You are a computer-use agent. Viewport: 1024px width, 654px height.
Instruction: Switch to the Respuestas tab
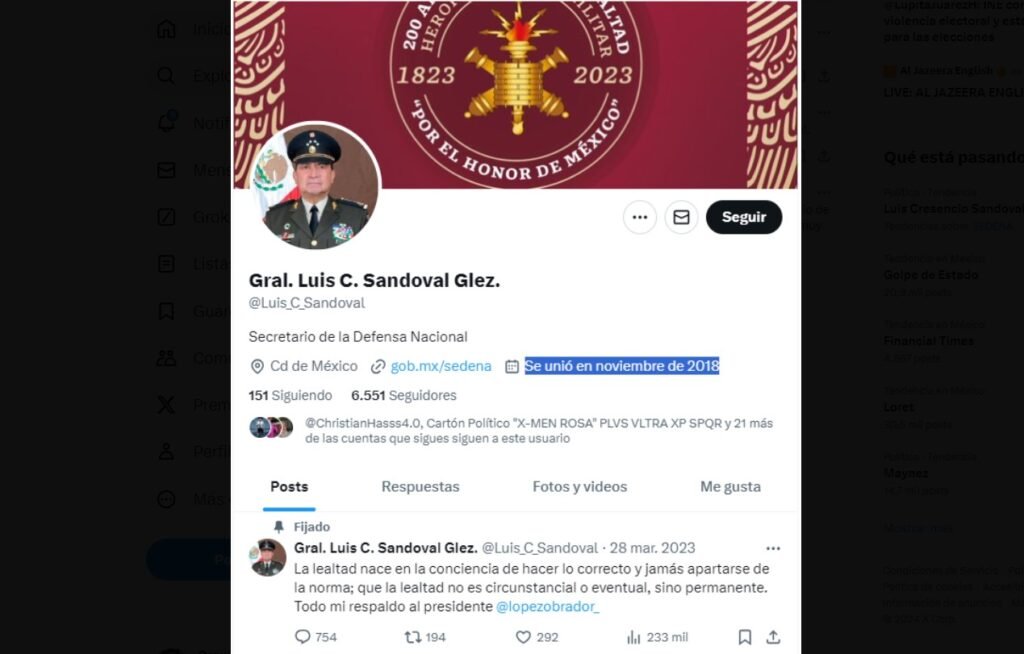(x=420, y=487)
